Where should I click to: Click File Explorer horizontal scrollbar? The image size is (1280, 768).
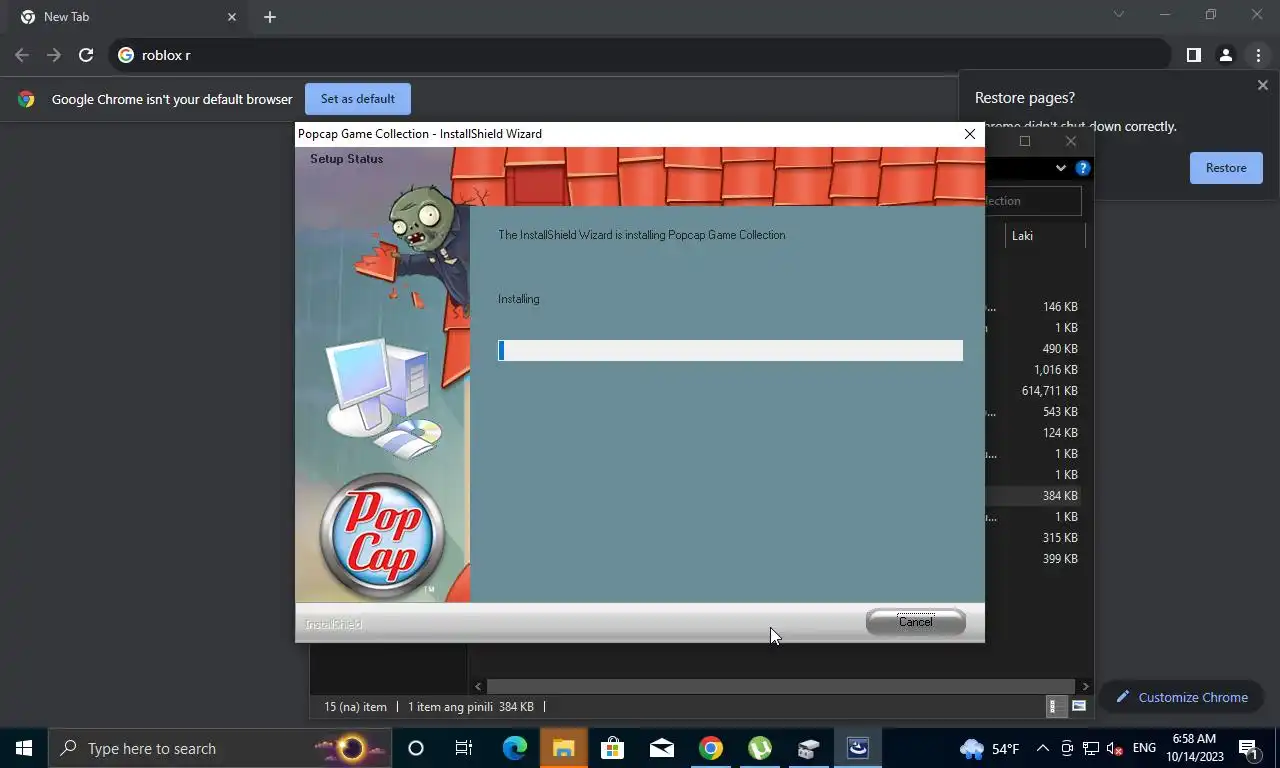point(782,686)
